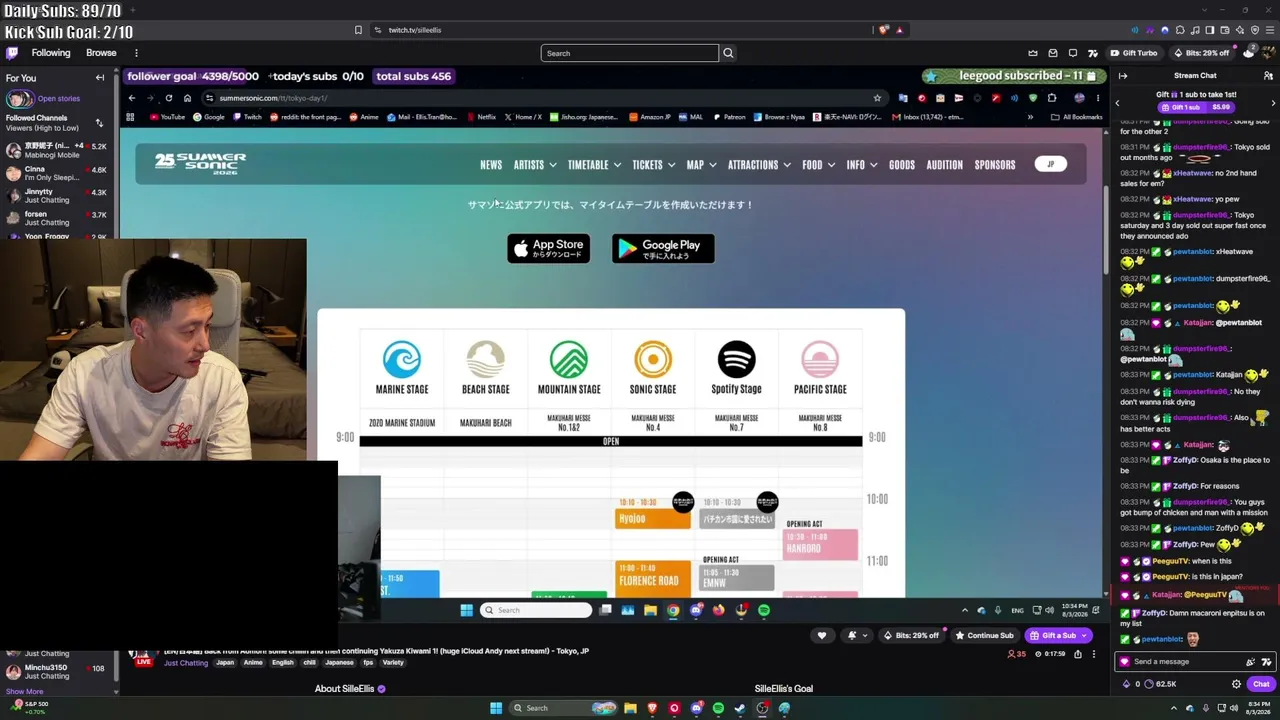Click the Send a message chat box
This screenshot has height=720, width=1280.
tap(1195, 662)
